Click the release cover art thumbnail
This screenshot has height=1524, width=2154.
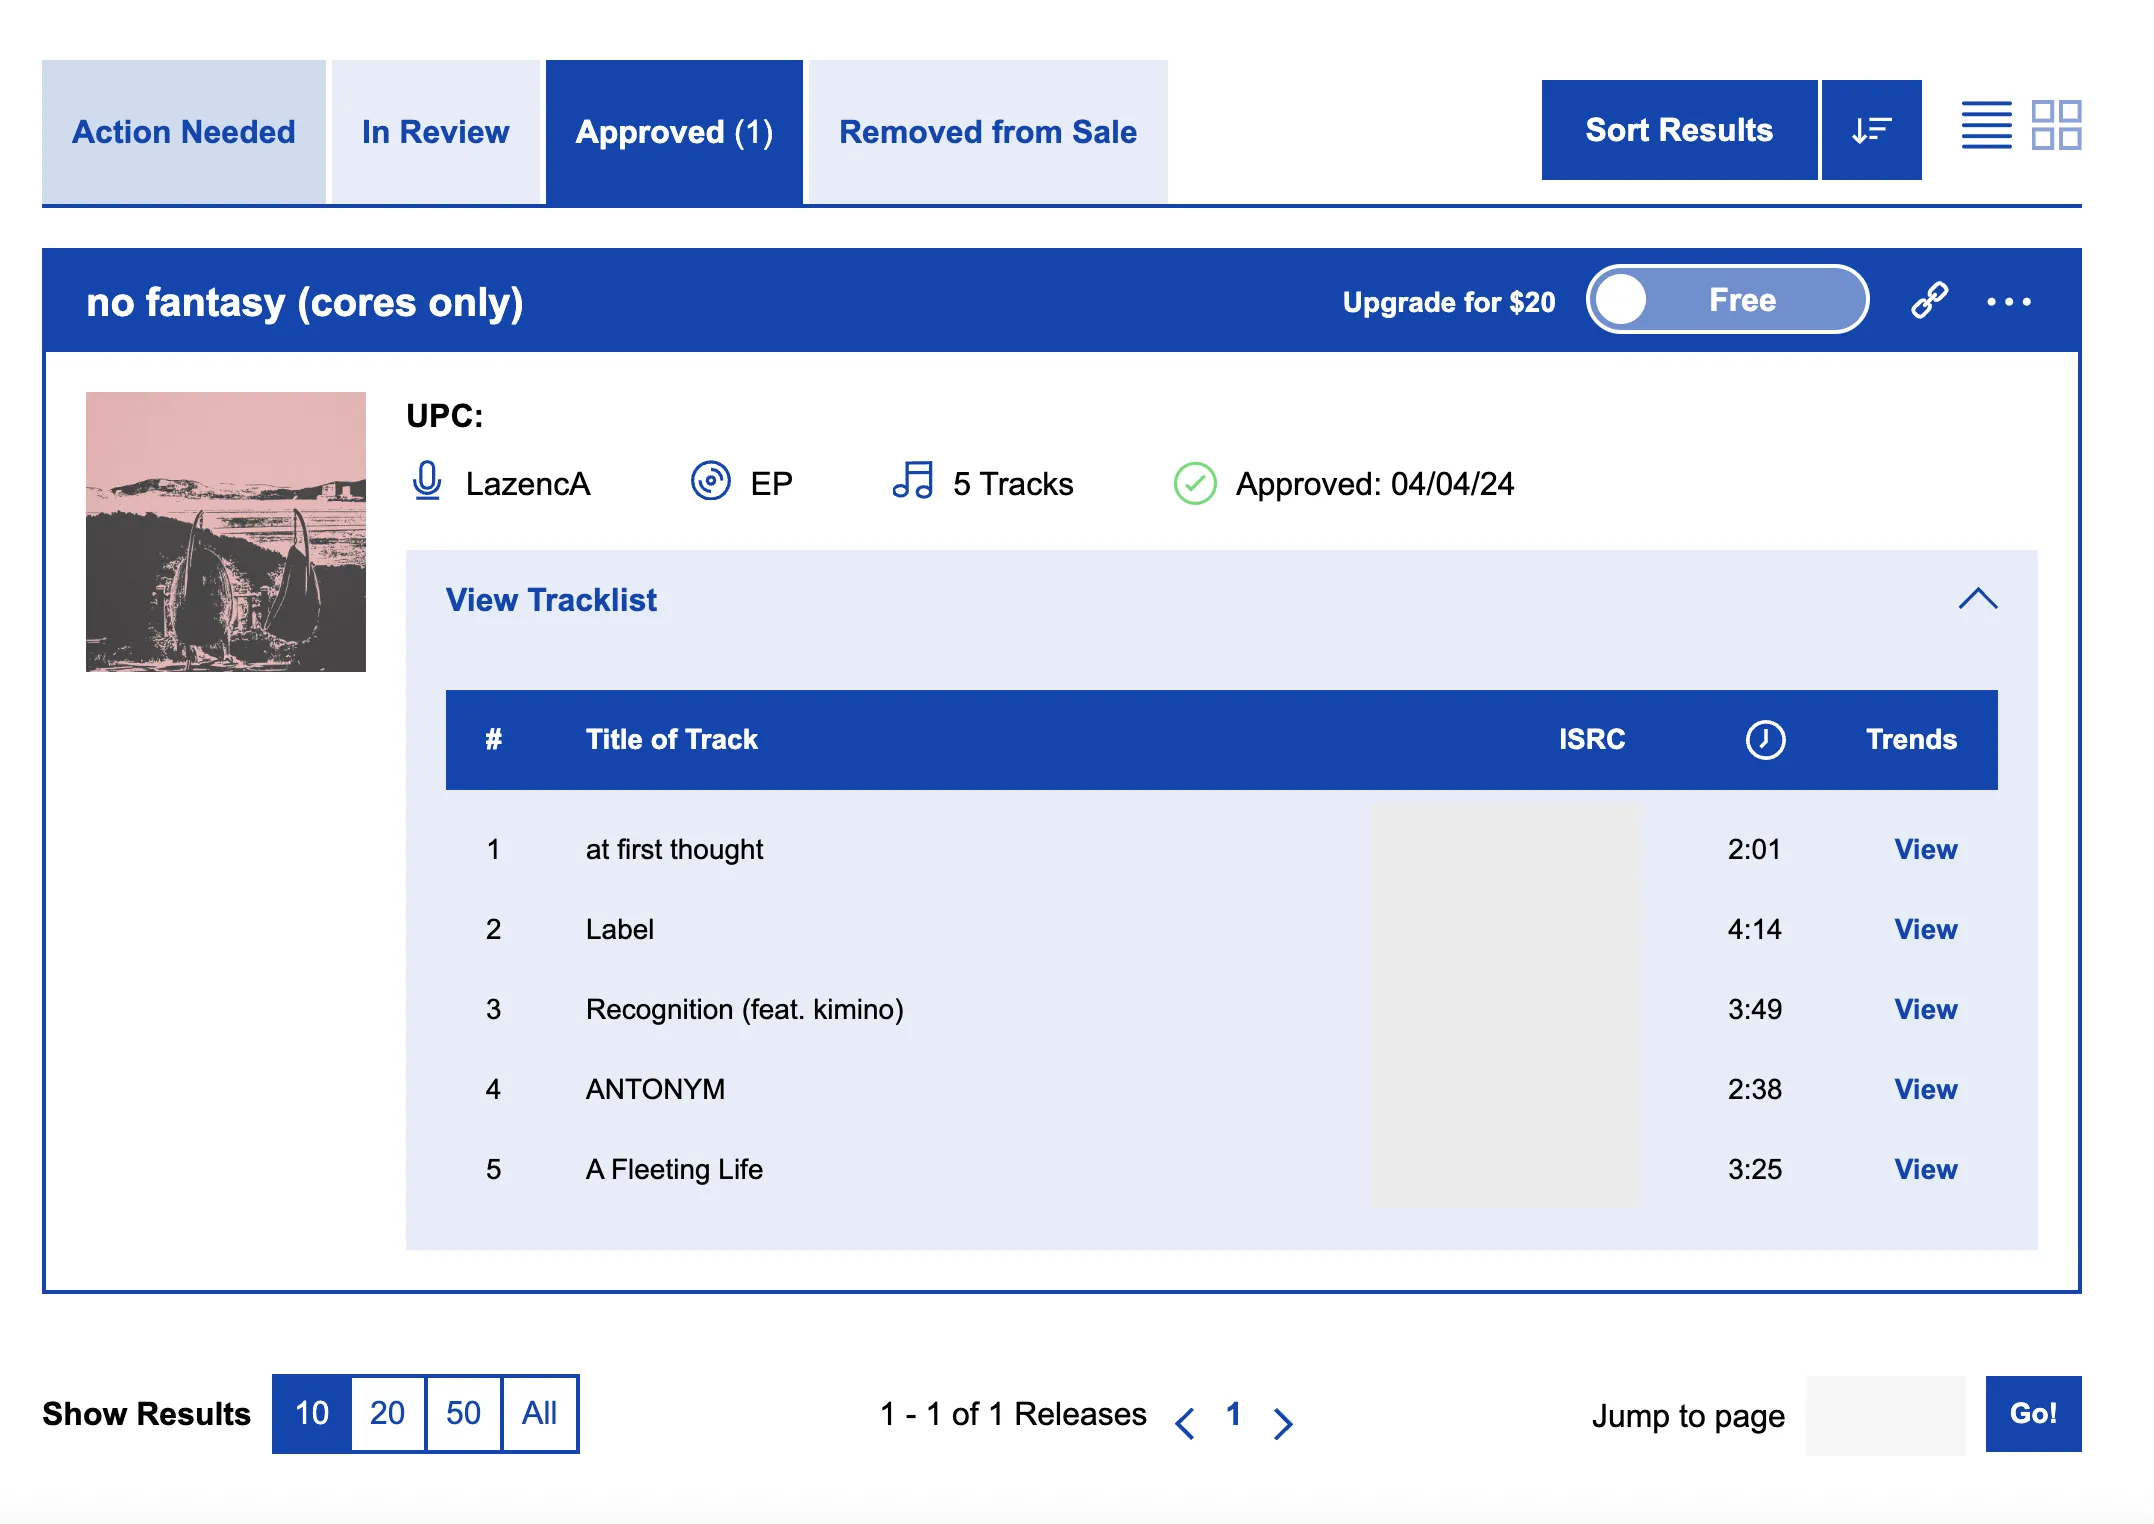(226, 532)
